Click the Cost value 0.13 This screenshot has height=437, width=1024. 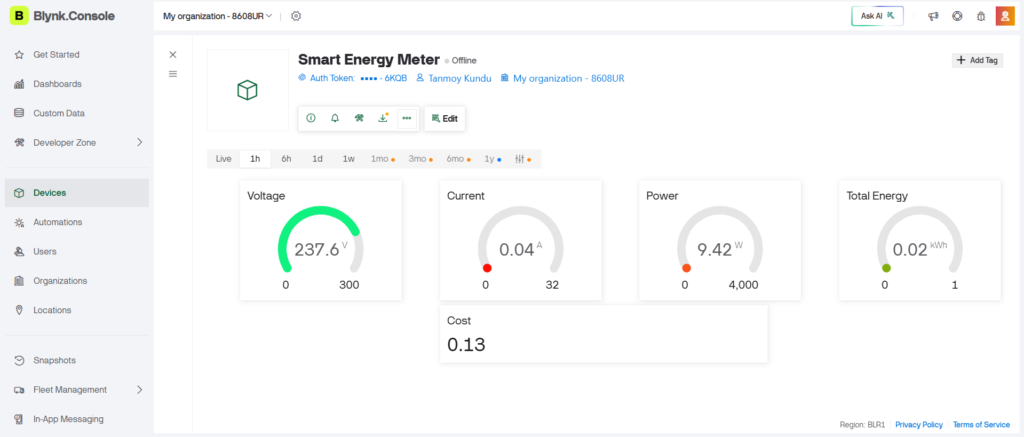pyautogui.click(x=466, y=344)
